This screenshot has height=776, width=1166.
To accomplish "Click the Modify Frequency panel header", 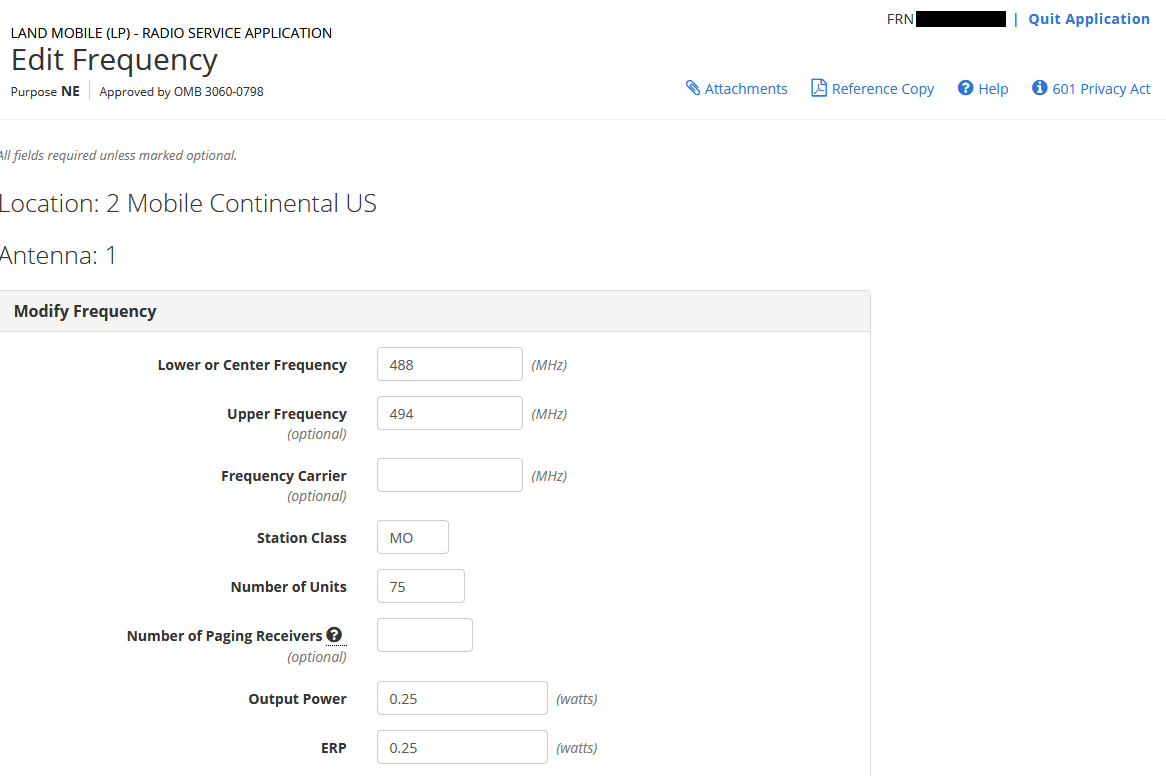I will pyautogui.click(x=85, y=311).
